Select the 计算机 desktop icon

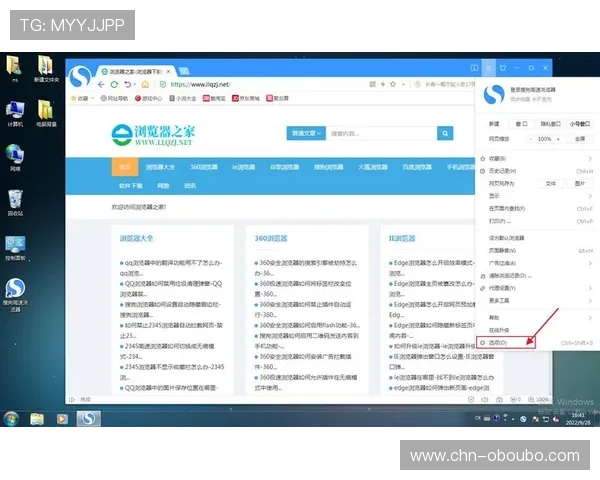tap(15, 114)
